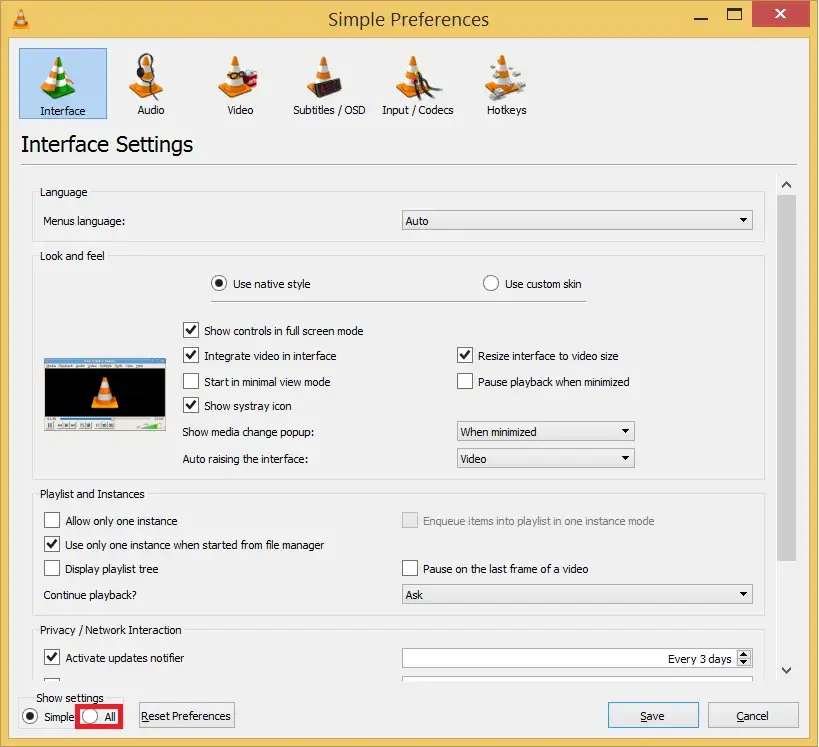Expand the Menus language dropdown

pyautogui.click(x=576, y=220)
